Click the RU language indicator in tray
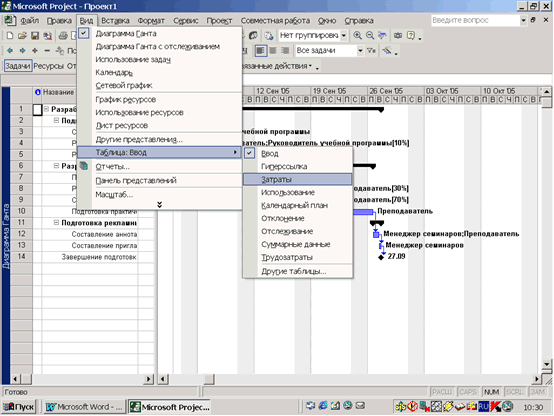 [x=483, y=406]
